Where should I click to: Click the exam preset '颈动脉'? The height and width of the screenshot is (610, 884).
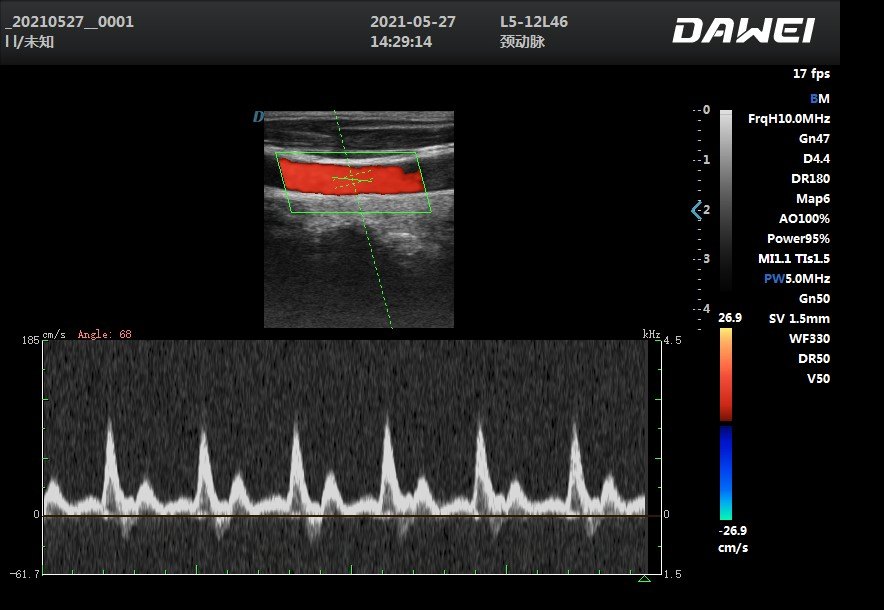tap(522, 42)
